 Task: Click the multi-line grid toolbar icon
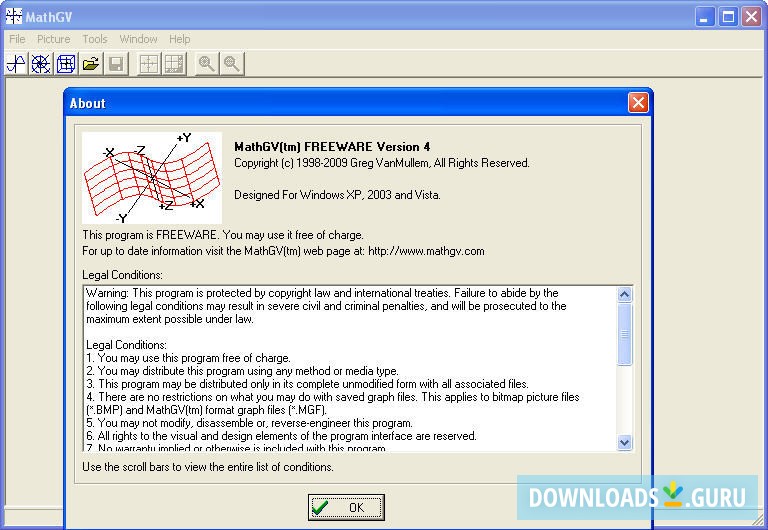point(174,64)
